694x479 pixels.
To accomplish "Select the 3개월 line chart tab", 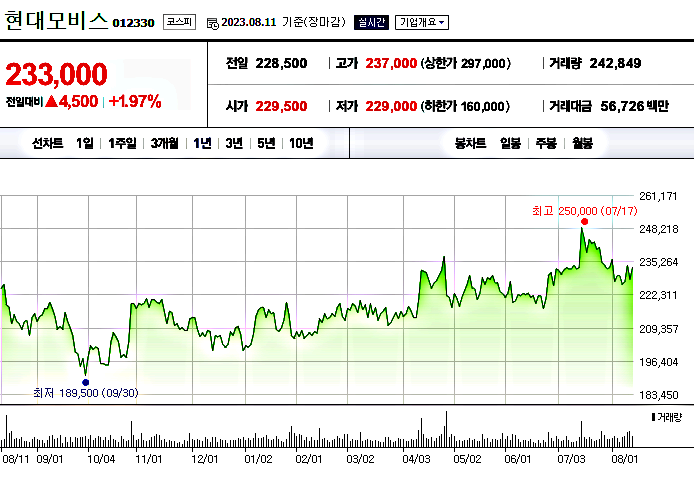I will click(x=164, y=143).
